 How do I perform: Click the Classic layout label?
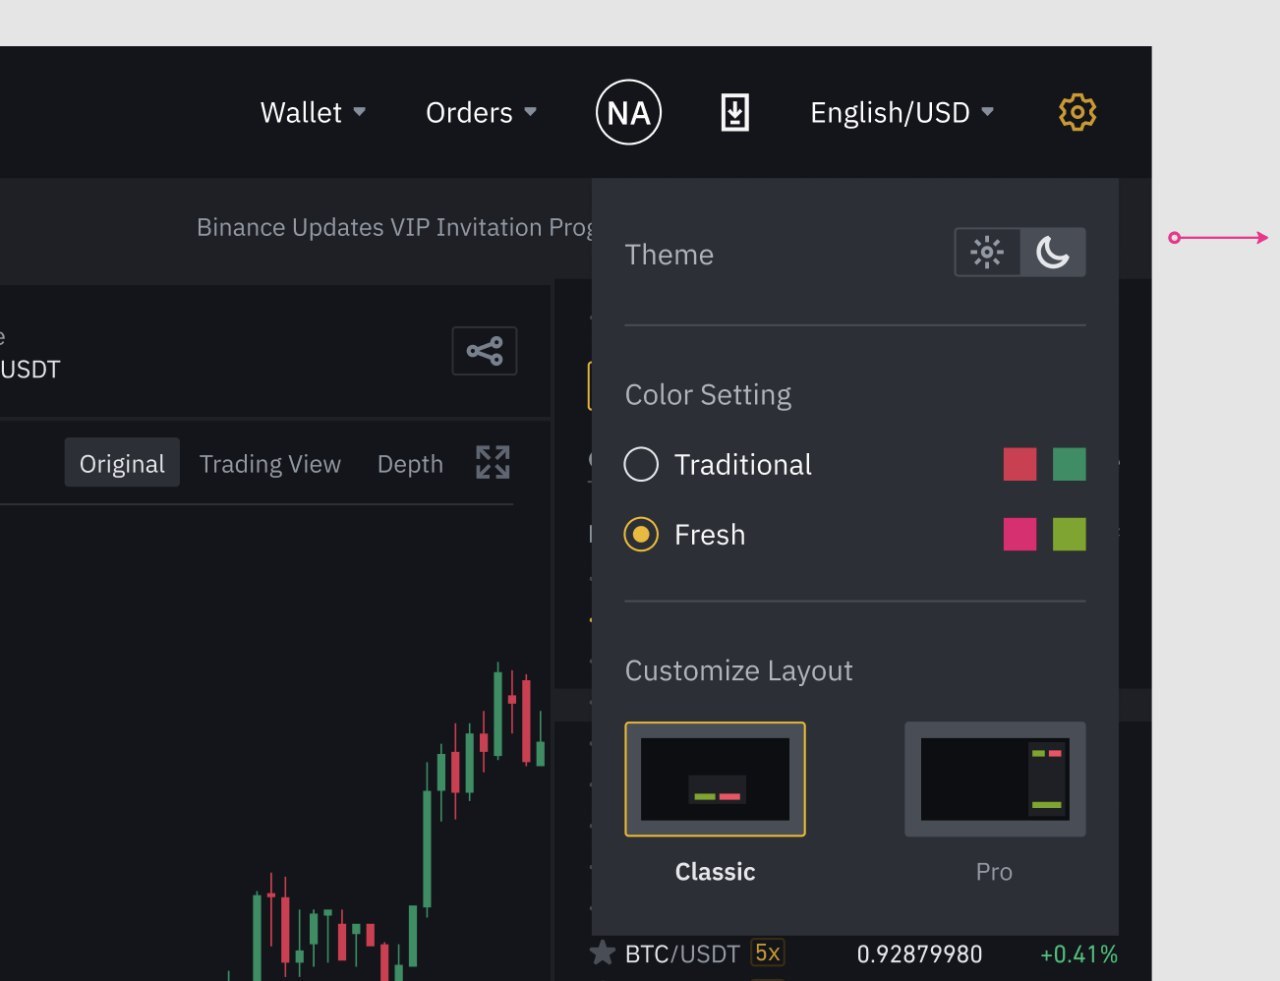coord(715,872)
